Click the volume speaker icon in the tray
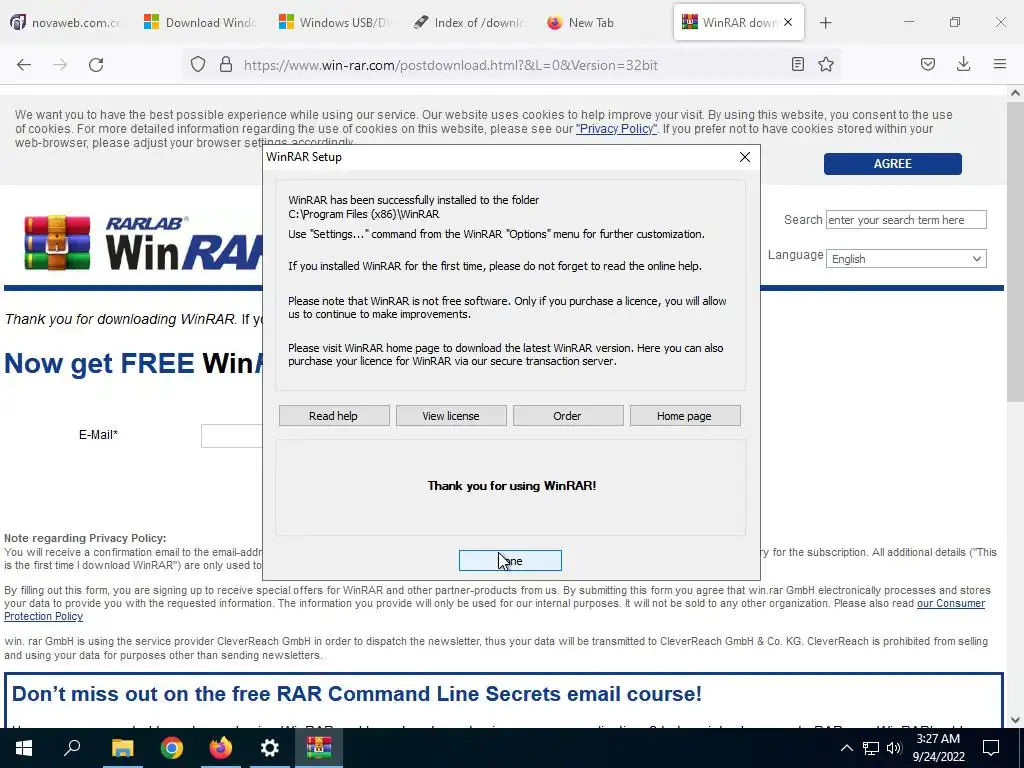The image size is (1024, 768). pyautogui.click(x=894, y=748)
